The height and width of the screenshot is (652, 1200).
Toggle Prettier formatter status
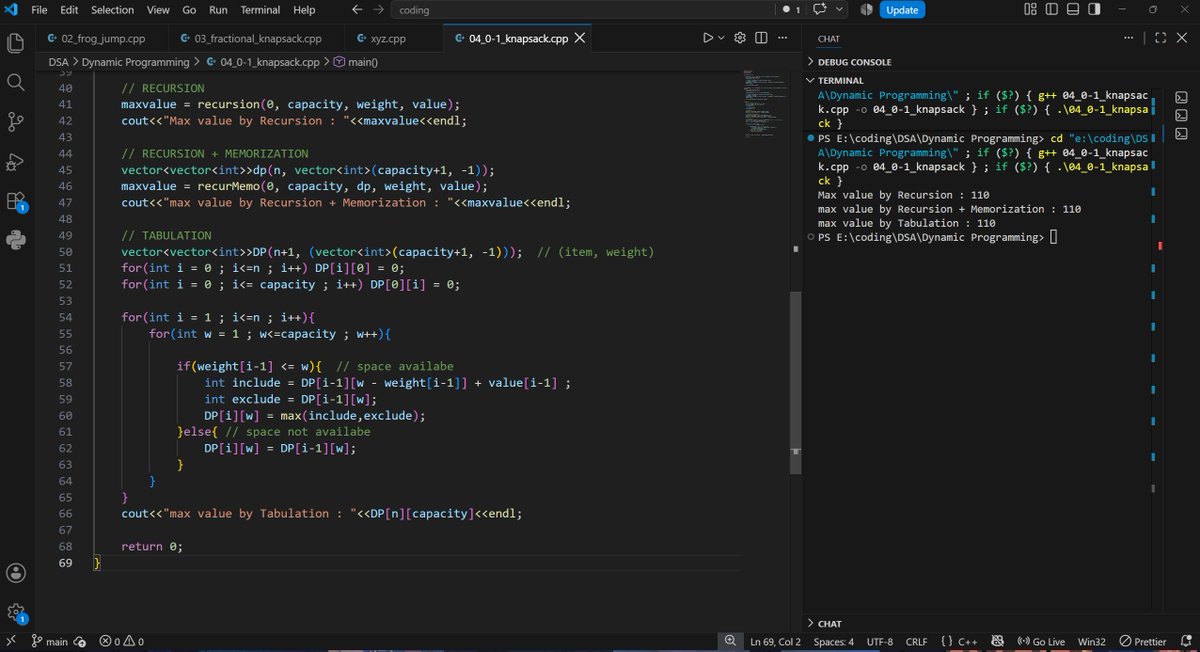(1144, 641)
